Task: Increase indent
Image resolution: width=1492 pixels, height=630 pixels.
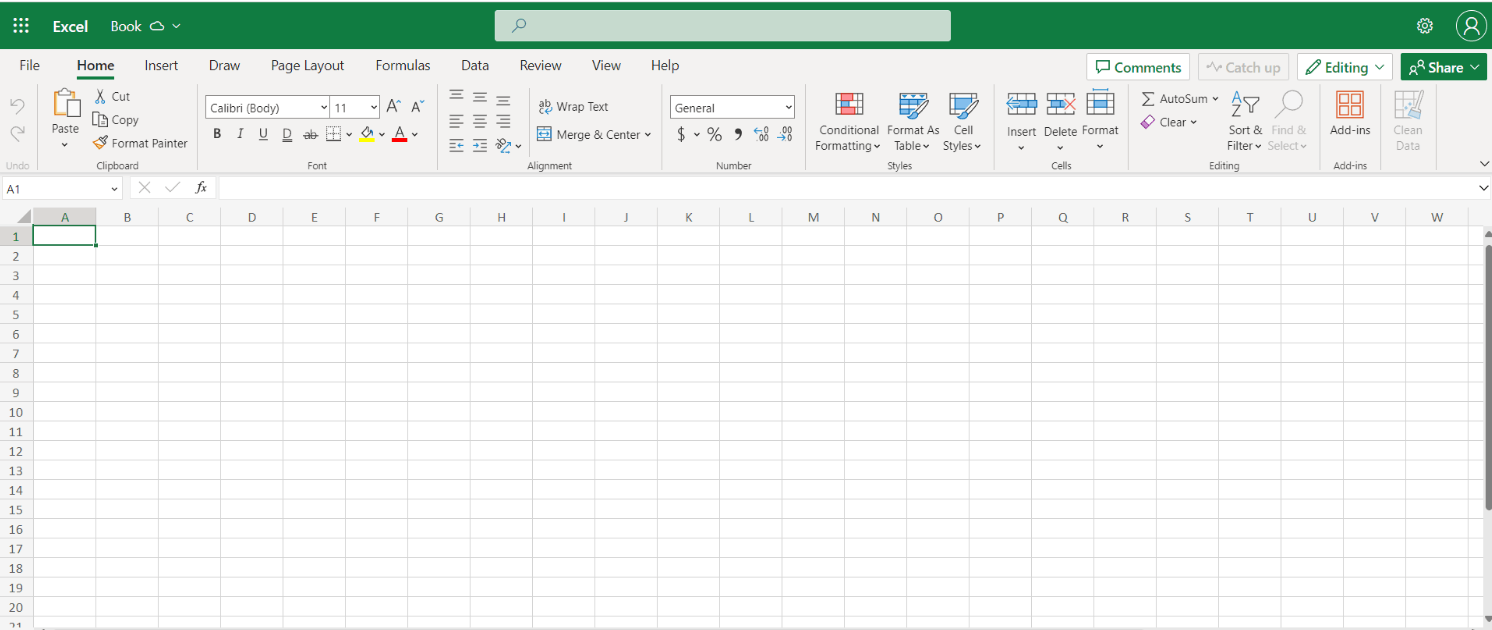Action: coord(480,146)
